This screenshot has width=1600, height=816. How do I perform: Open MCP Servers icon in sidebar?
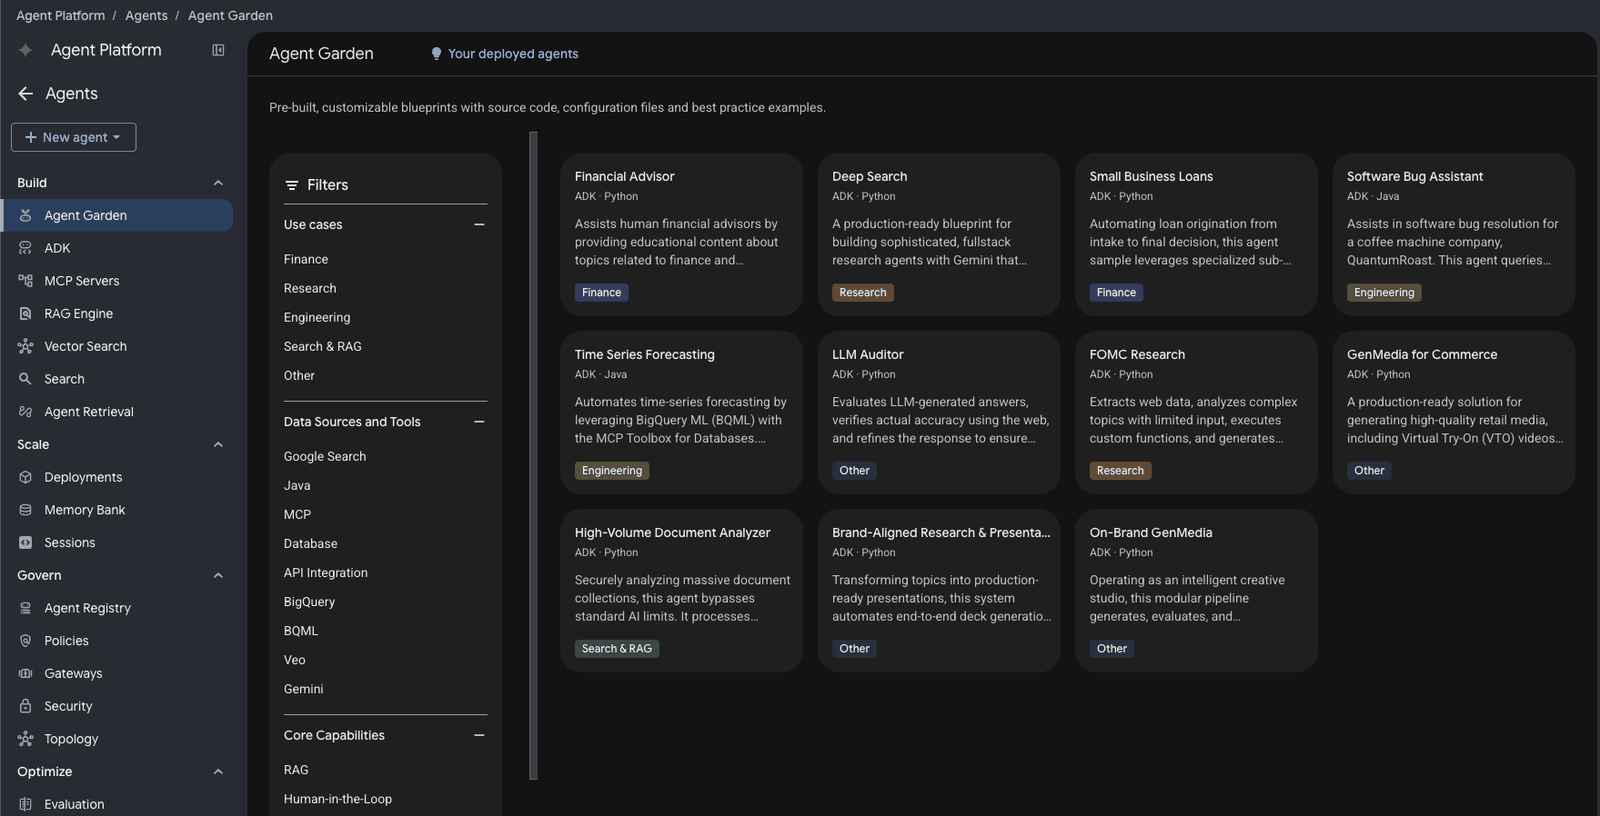(x=26, y=281)
